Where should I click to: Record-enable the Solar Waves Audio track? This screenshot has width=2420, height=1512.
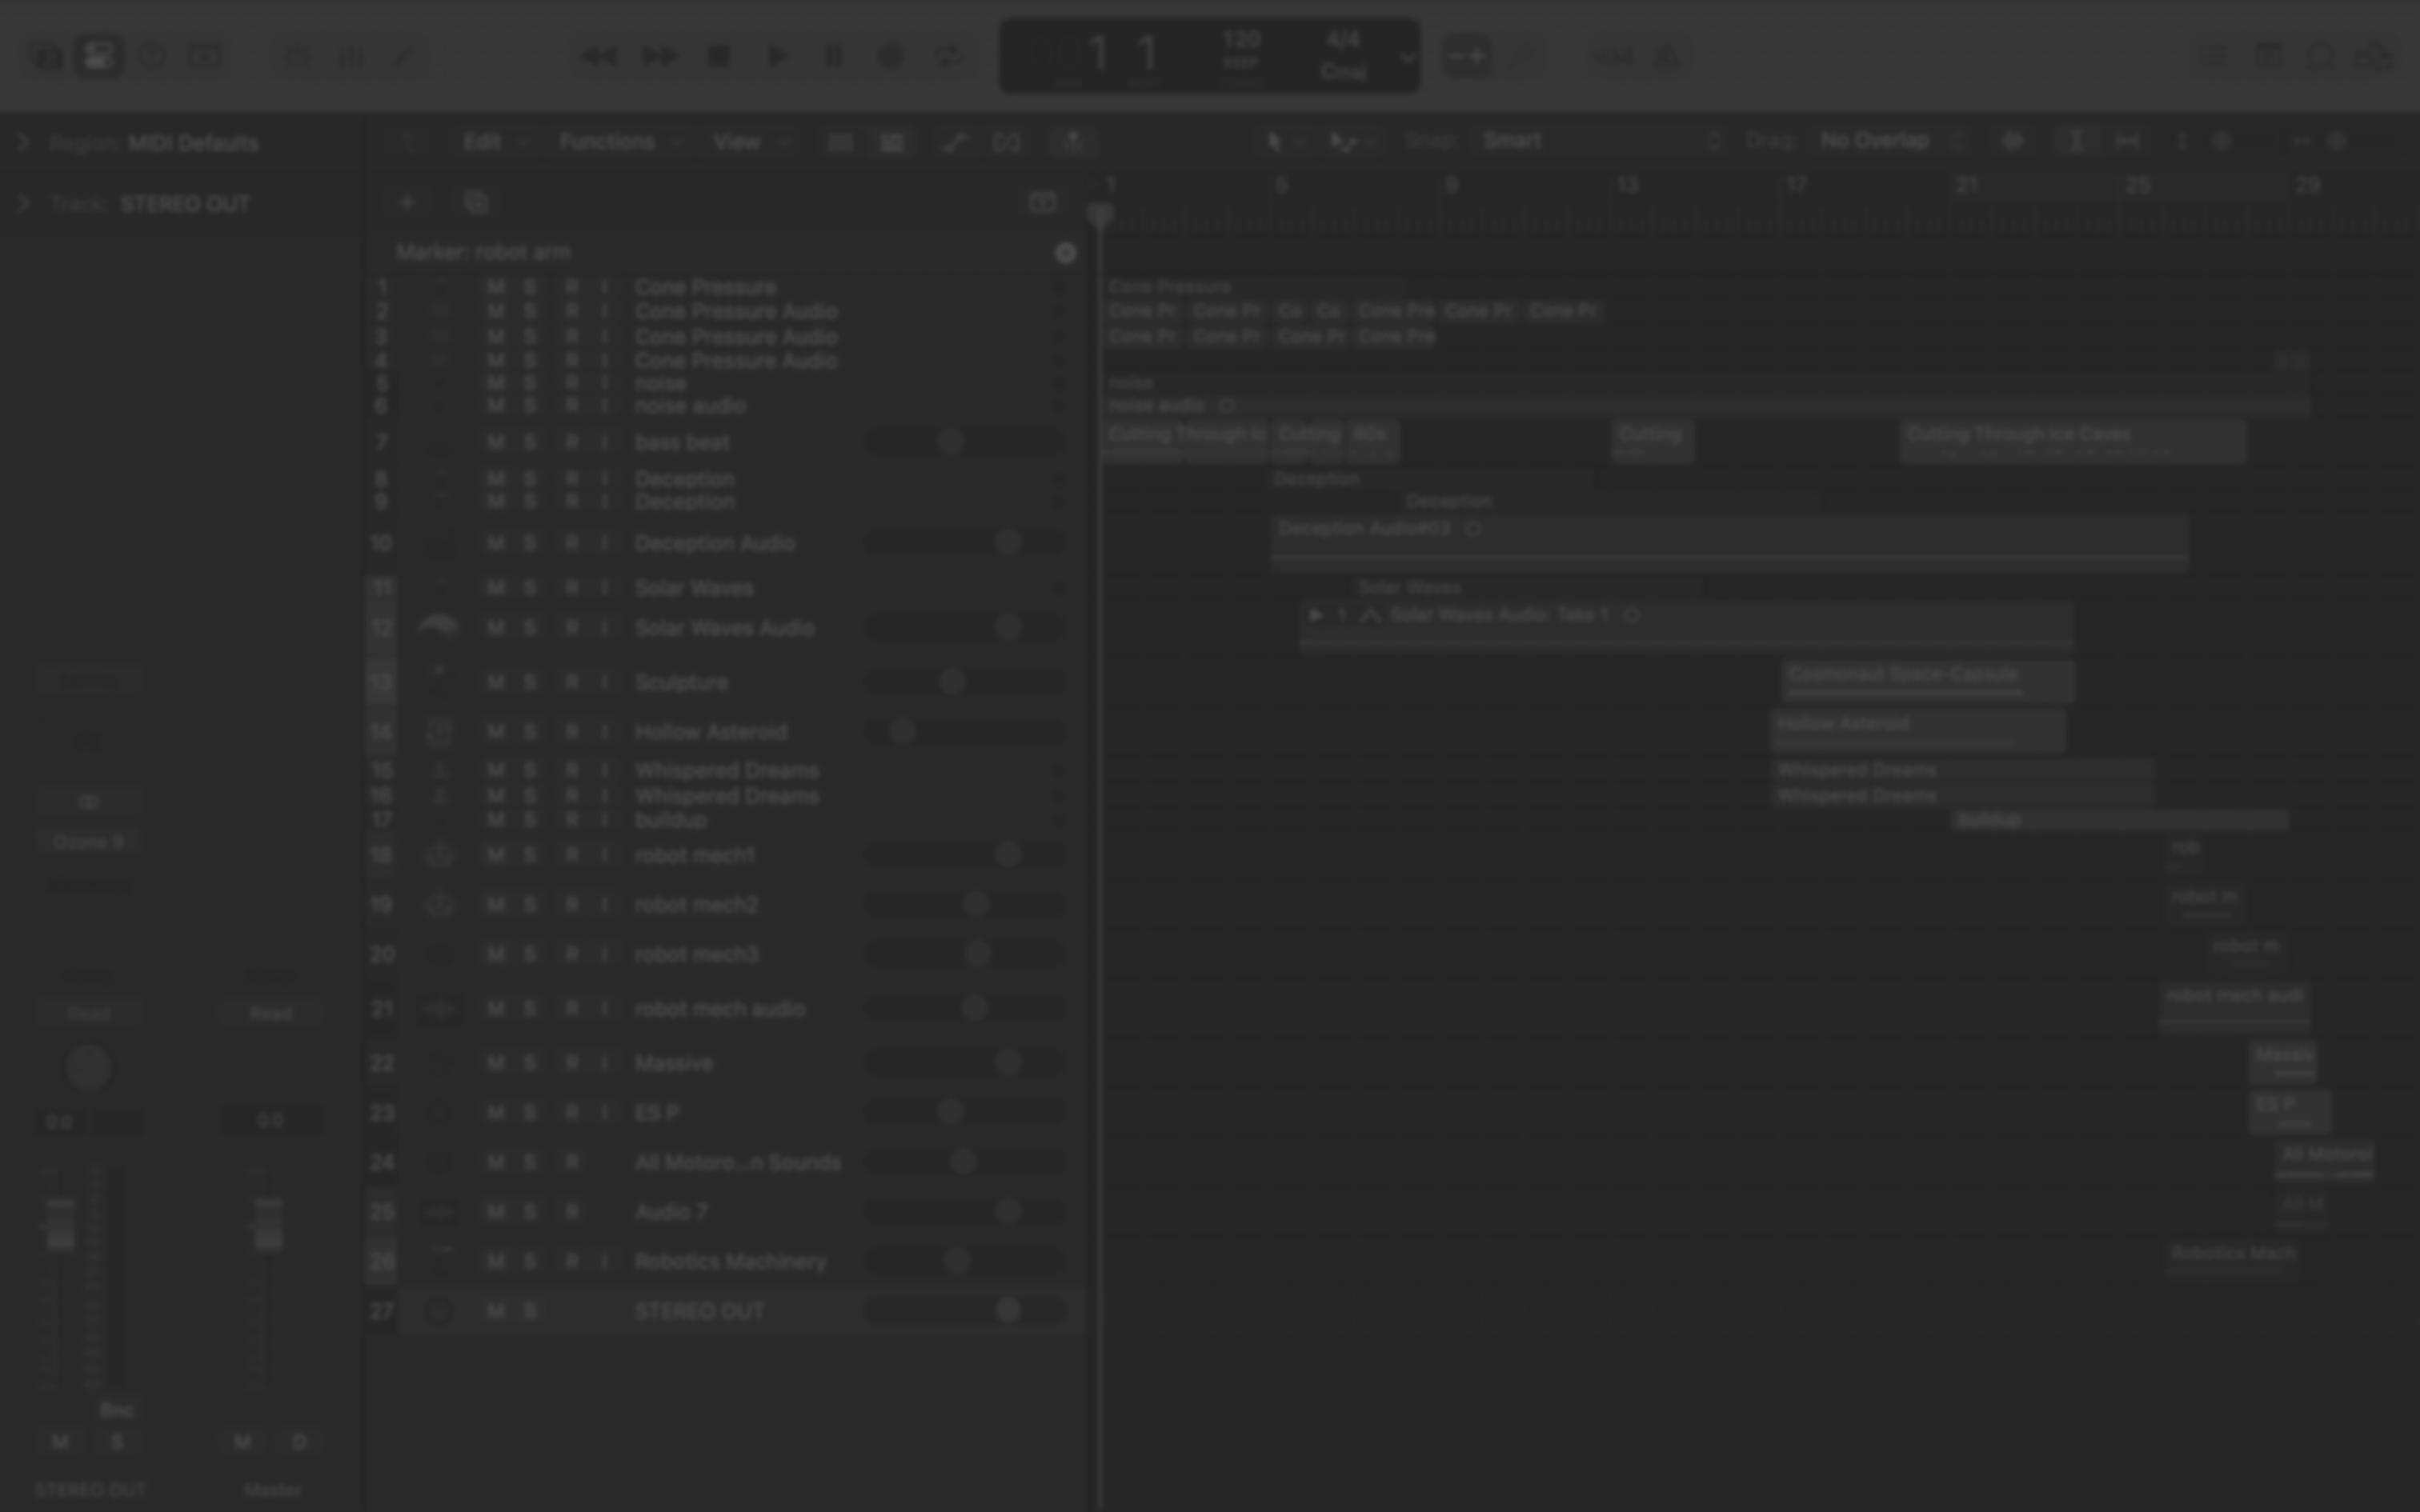[x=572, y=628]
